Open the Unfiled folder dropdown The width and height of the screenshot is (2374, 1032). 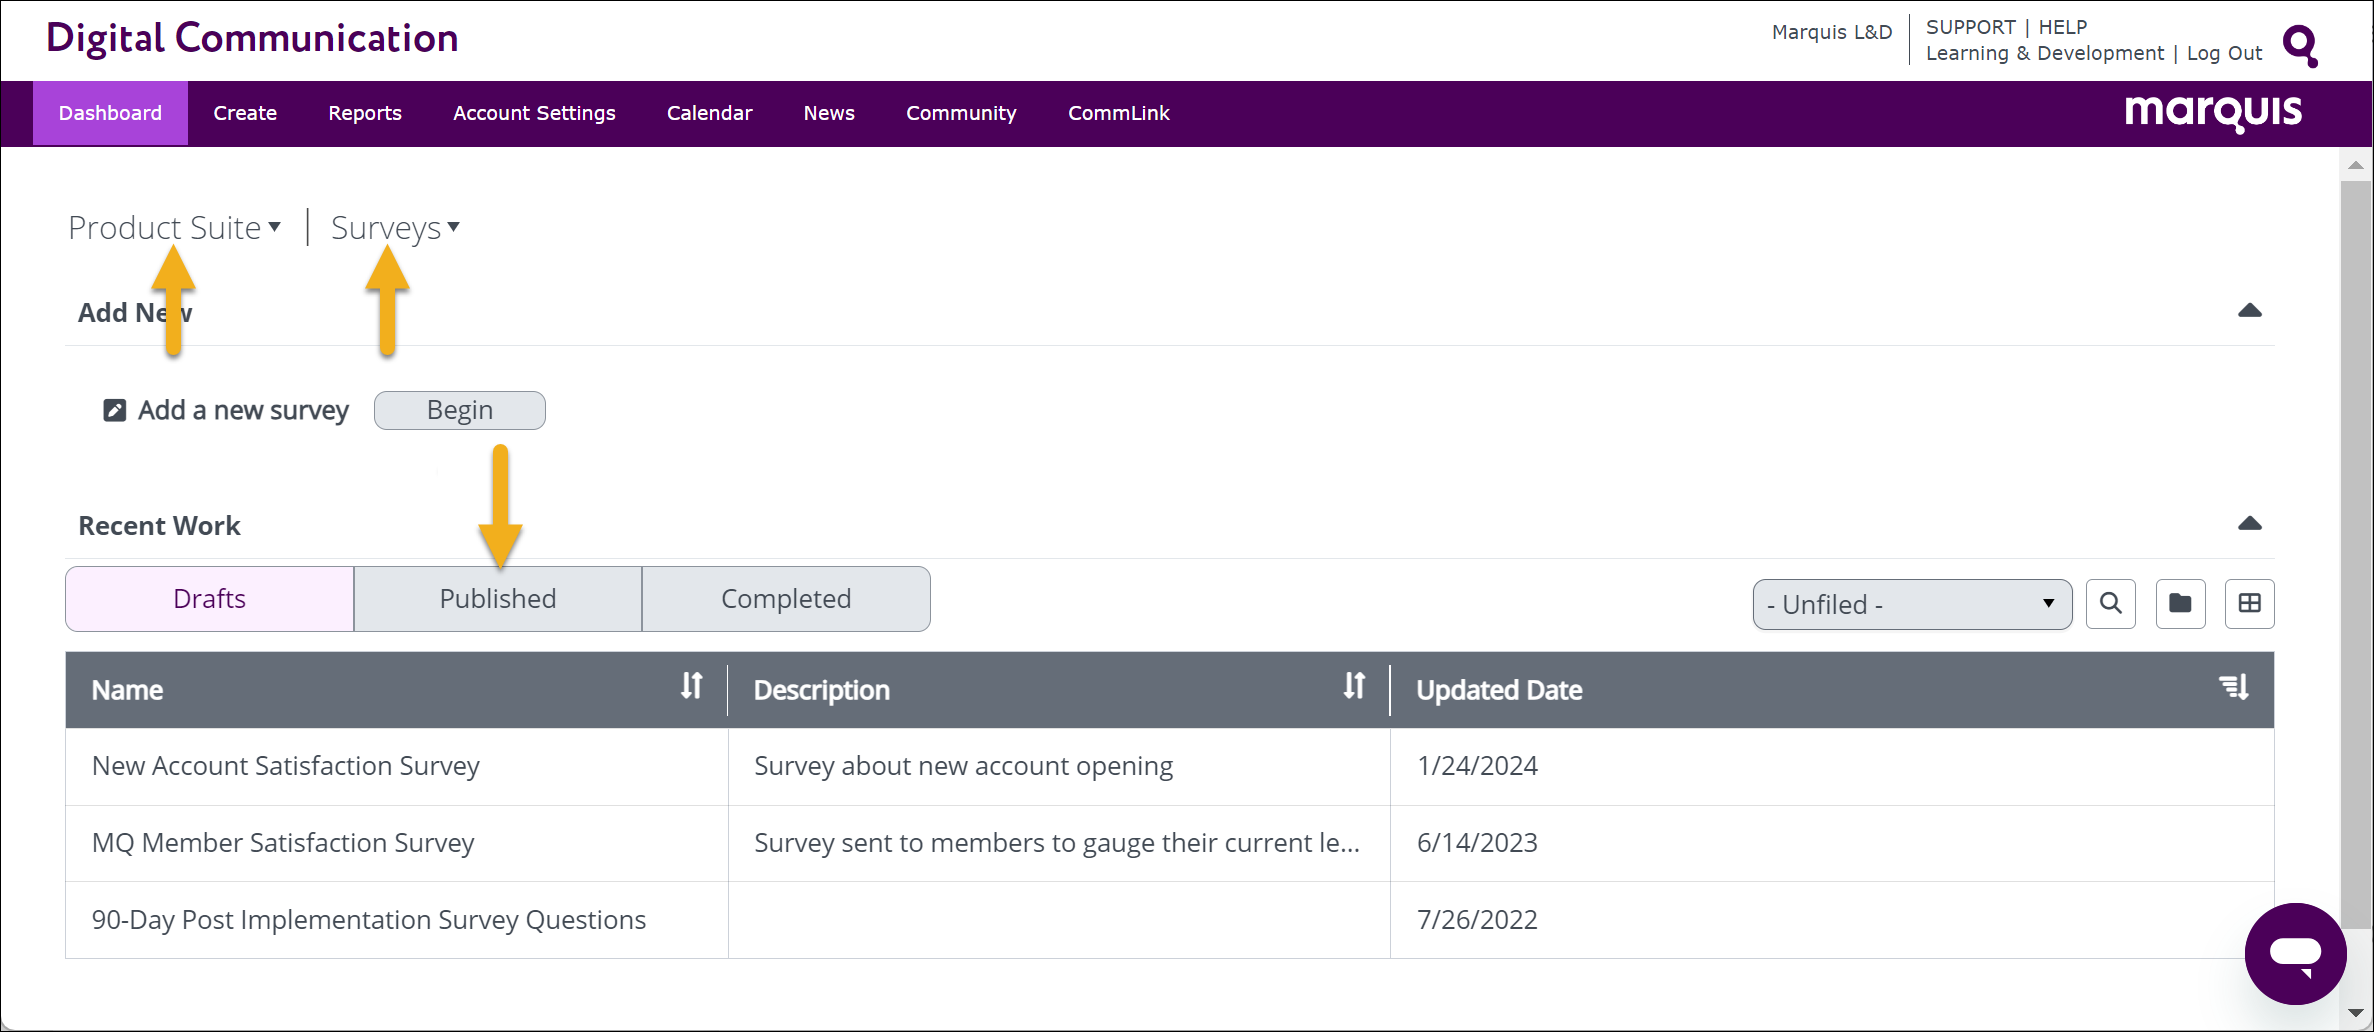click(x=1911, y=604)
